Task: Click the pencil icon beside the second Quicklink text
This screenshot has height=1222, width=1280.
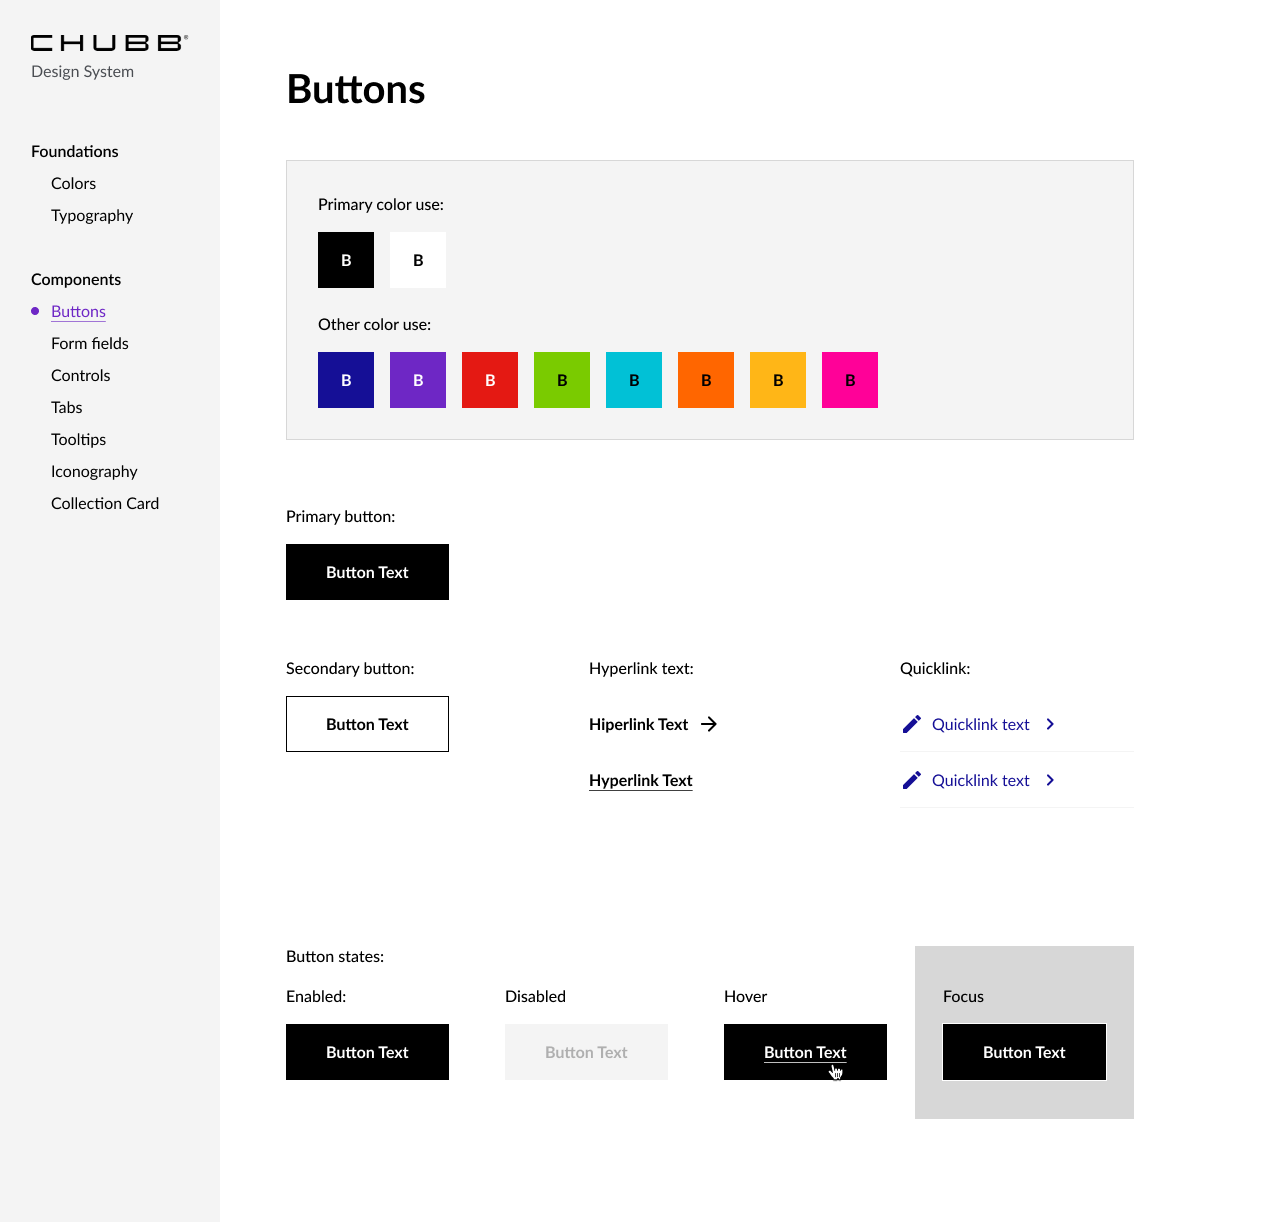Action: (x=912, y=780)
